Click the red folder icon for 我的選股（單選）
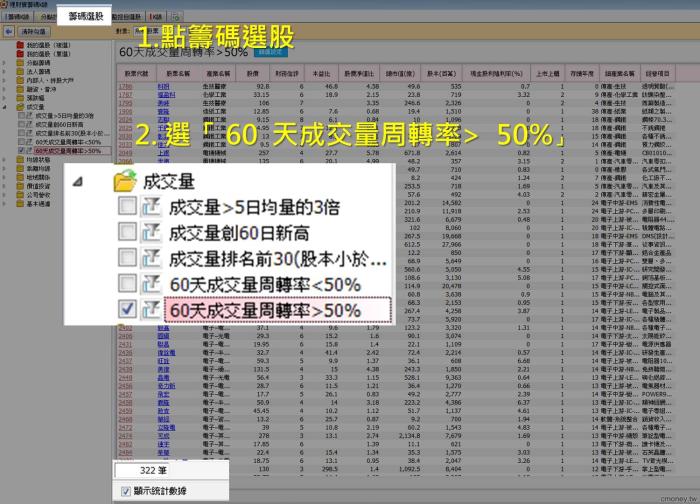The height and width of the screenshot is (504, 700). pyautogui.click(x=20, y=54)
